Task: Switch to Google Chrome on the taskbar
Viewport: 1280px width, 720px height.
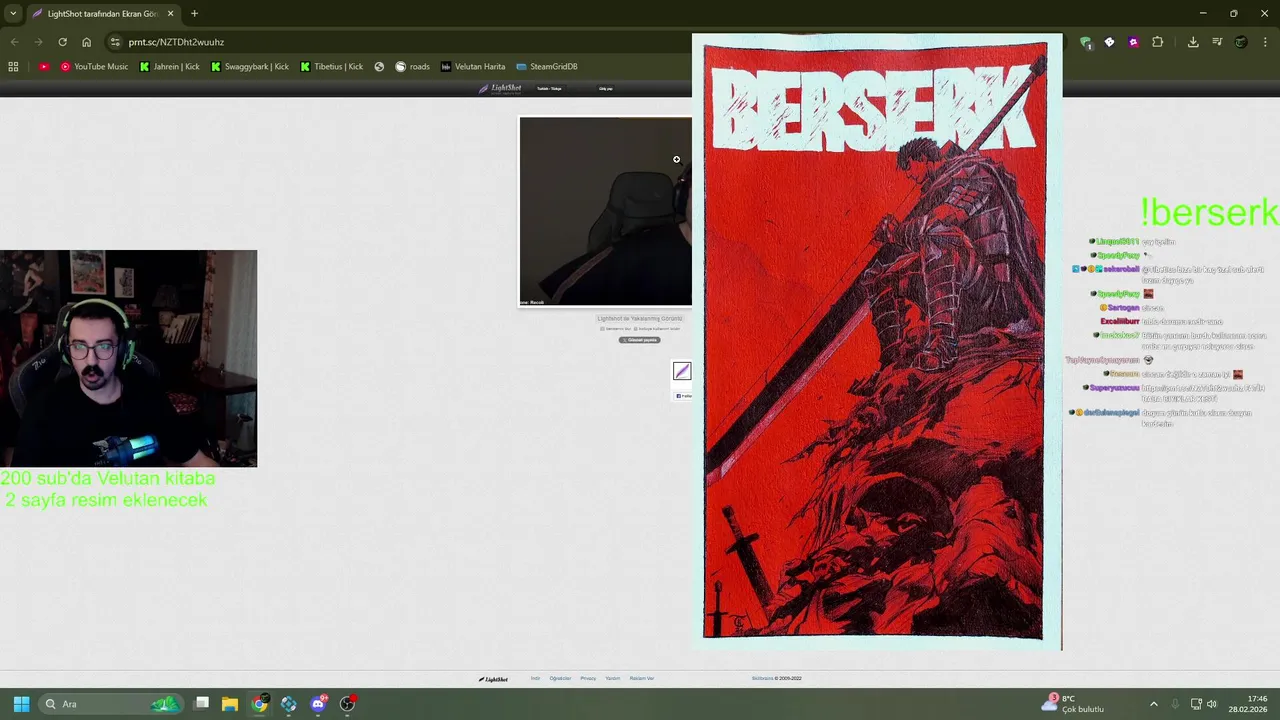Action: tap(259, 704)
